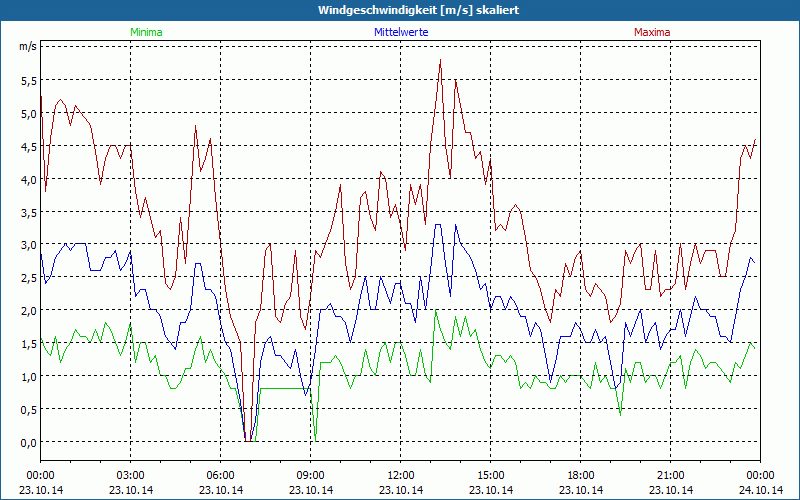
Task: Click the y-axis value '5,0'
Action: tap(28, 114)
